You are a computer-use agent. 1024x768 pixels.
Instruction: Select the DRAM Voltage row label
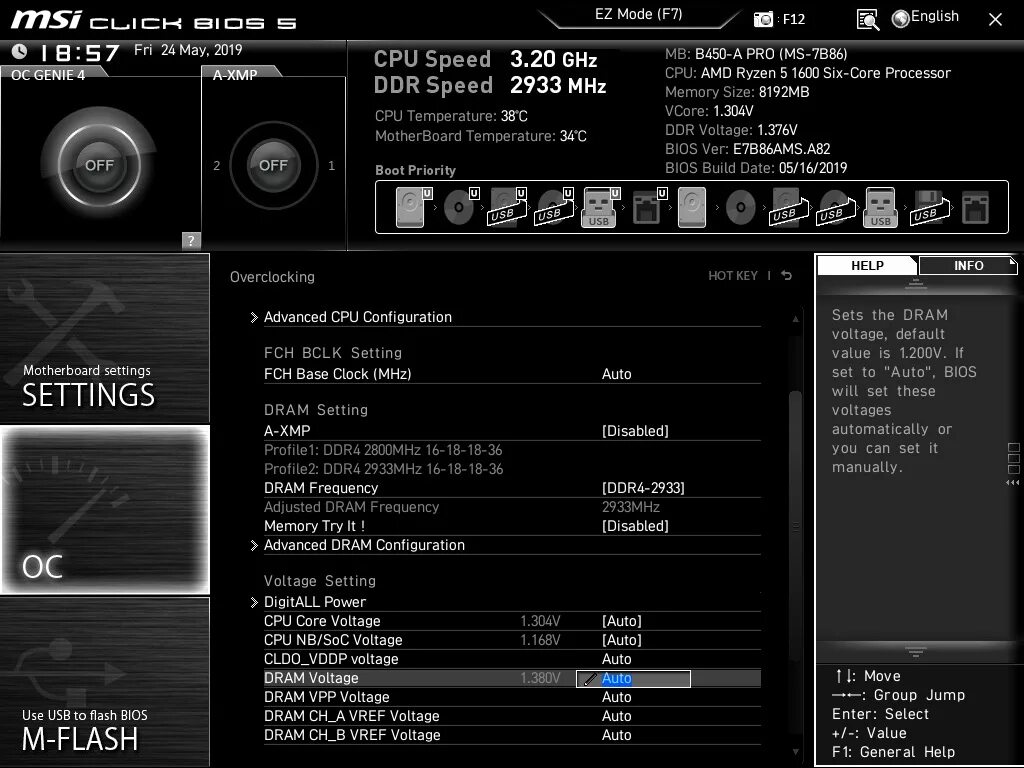pyautogui.click(x=311, y=678)
